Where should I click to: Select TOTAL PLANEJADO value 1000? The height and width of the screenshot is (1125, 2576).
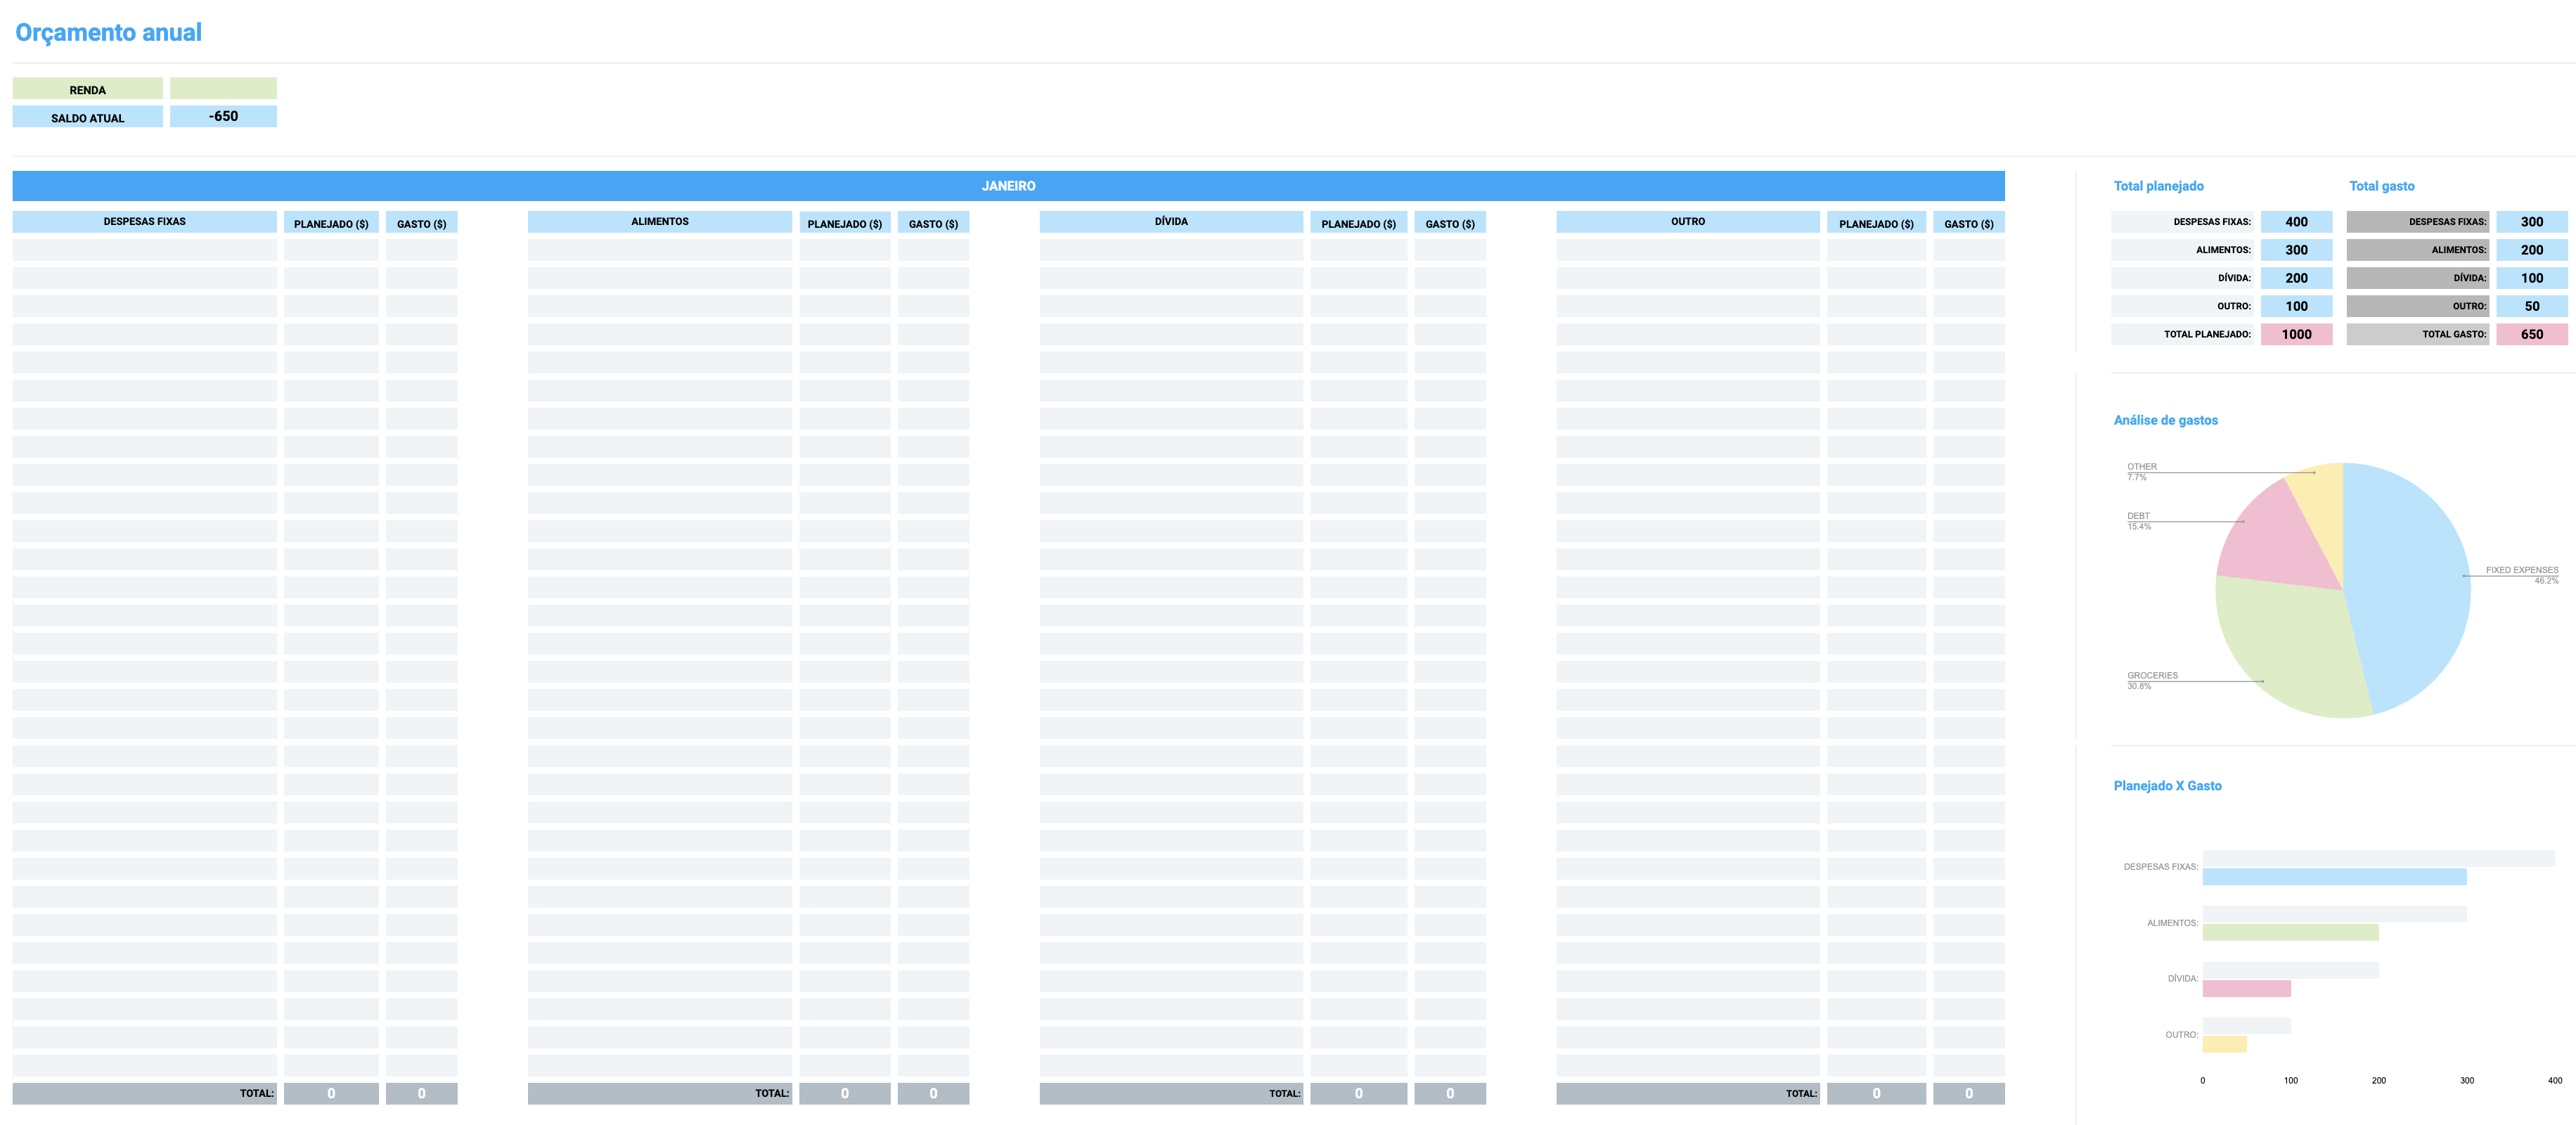2296,334
